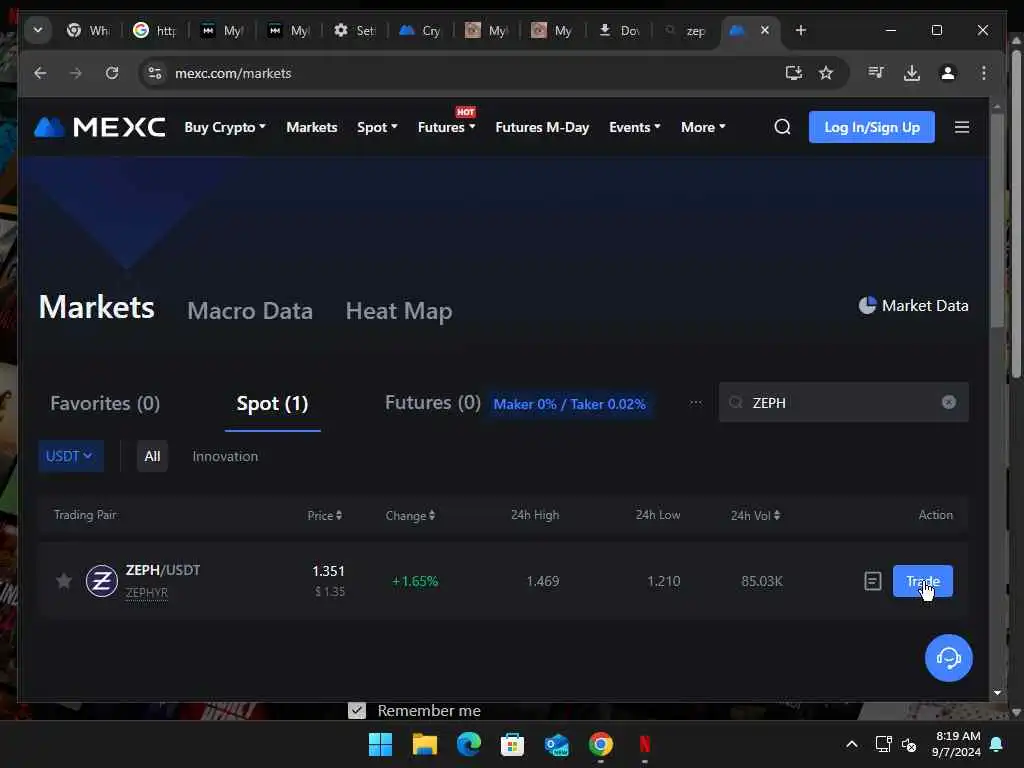Click the Log In/Sign Up button
Viewport: 1024px width, 768px height.
[871, 127]
